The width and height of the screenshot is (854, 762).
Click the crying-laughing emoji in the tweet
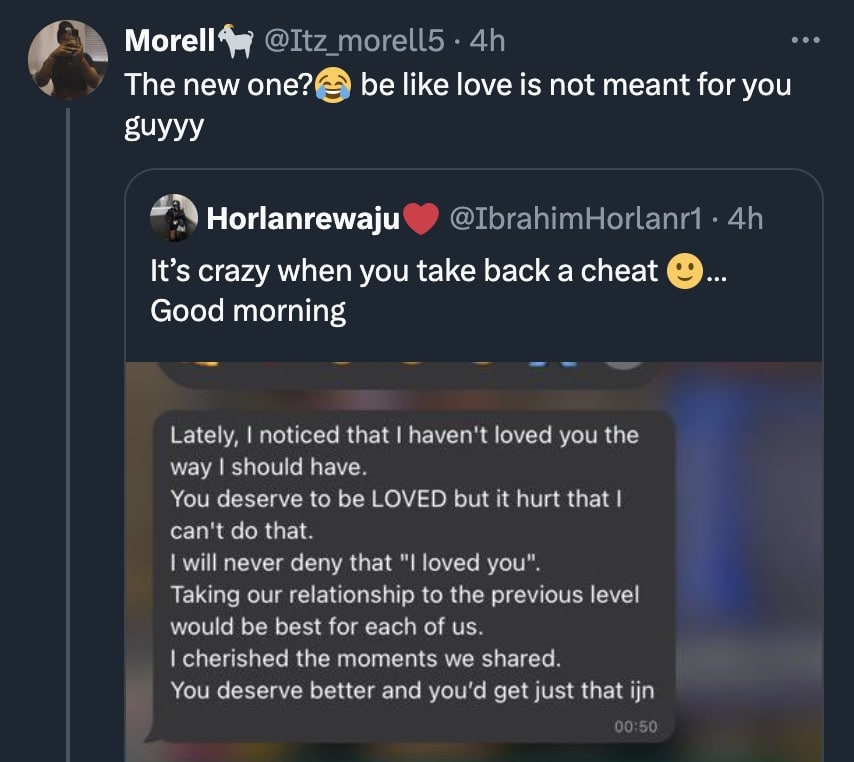coord(335,86)
